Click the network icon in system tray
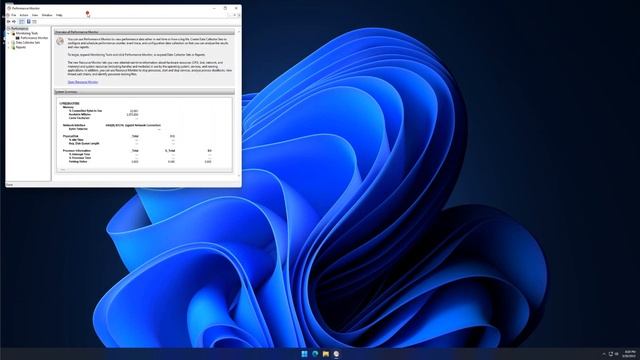Viewport: 640px width, 360px height. [611, 354]
